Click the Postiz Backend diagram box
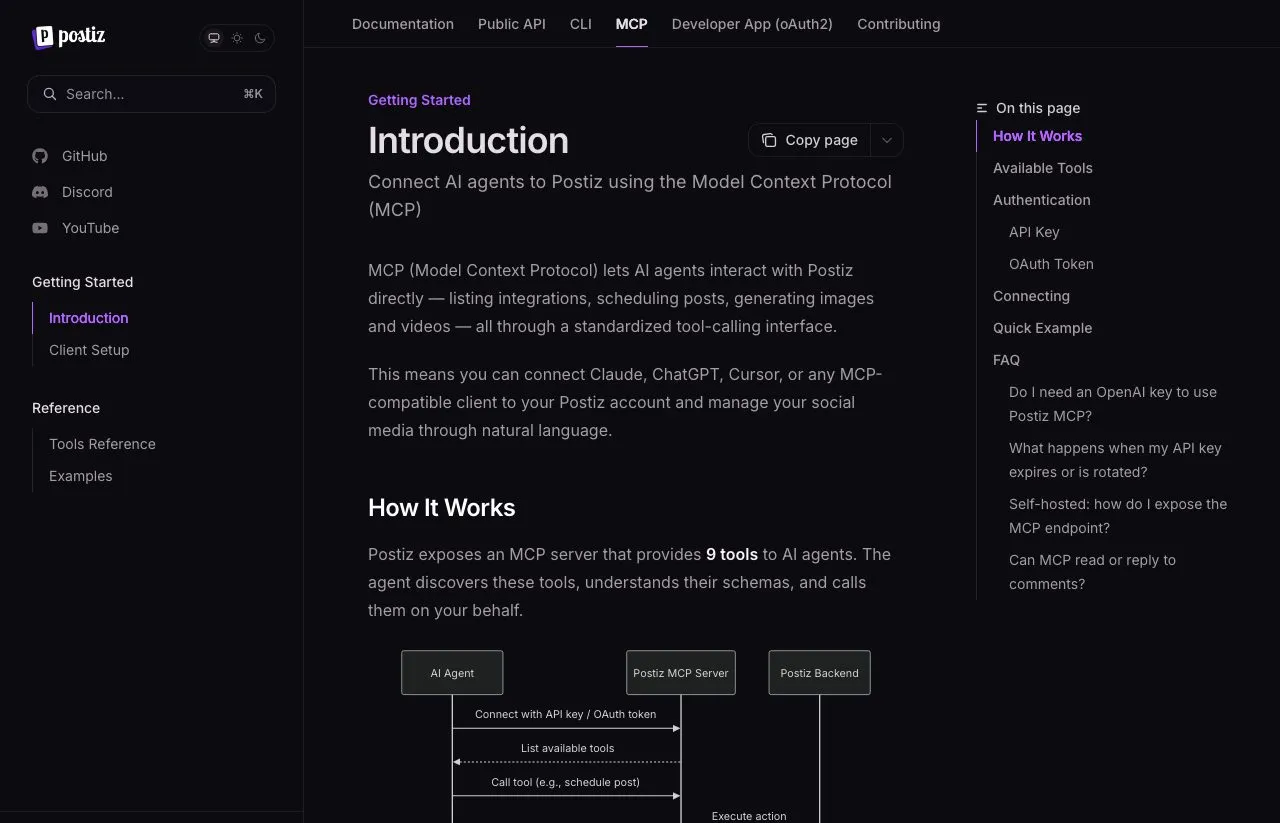 coord(820,673)
